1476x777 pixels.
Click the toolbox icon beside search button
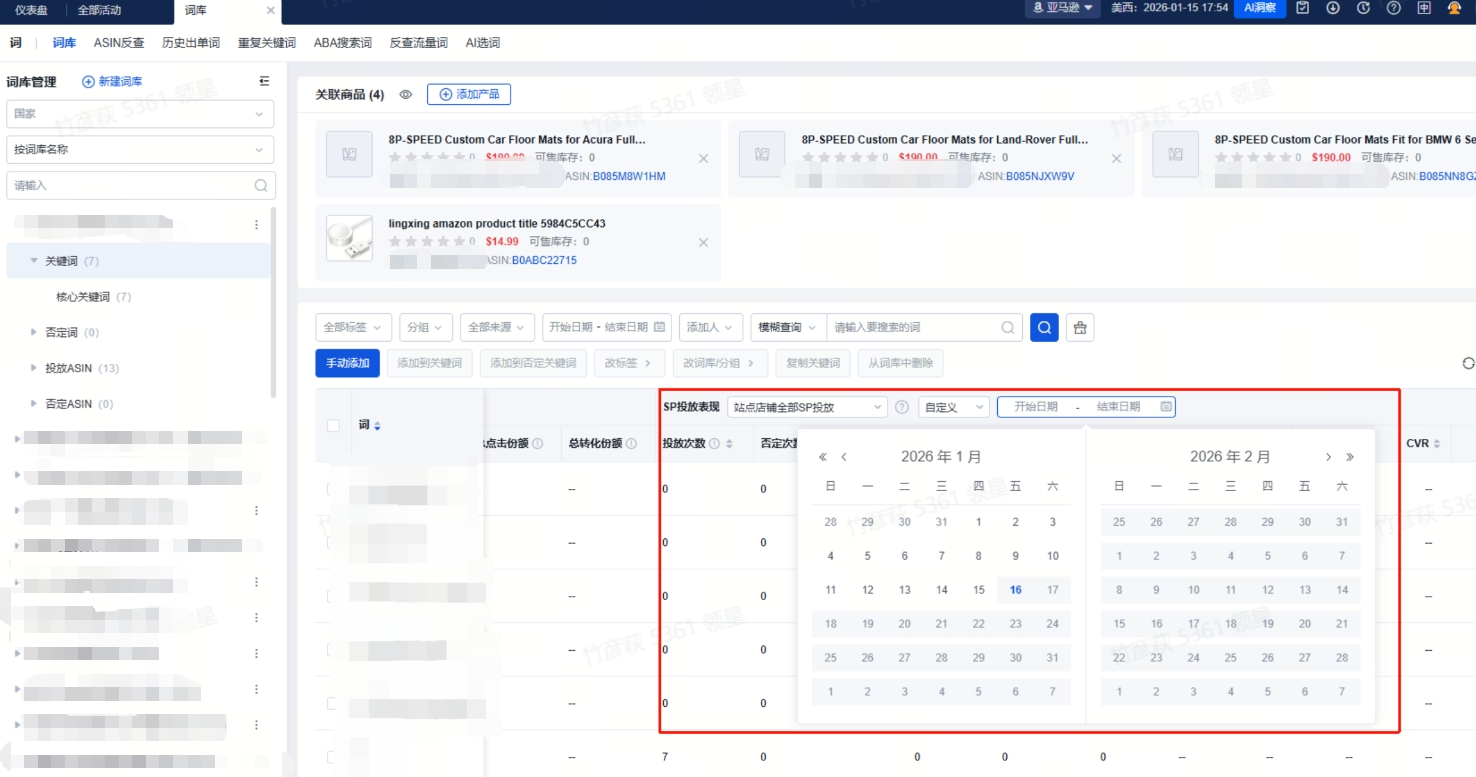(x=1080, y=327)
